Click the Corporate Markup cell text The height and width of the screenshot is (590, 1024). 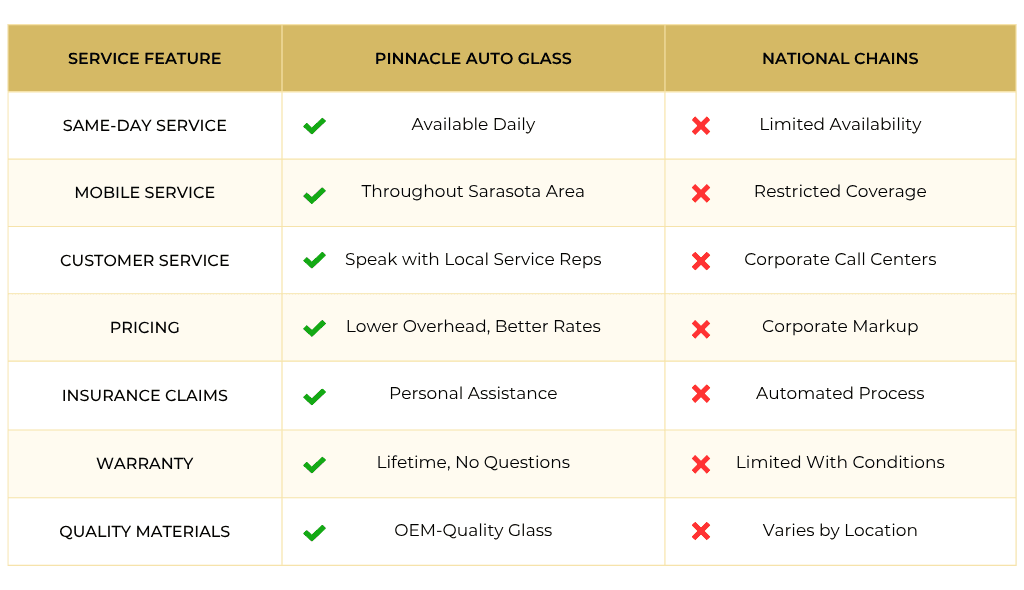tap(840, 327)
